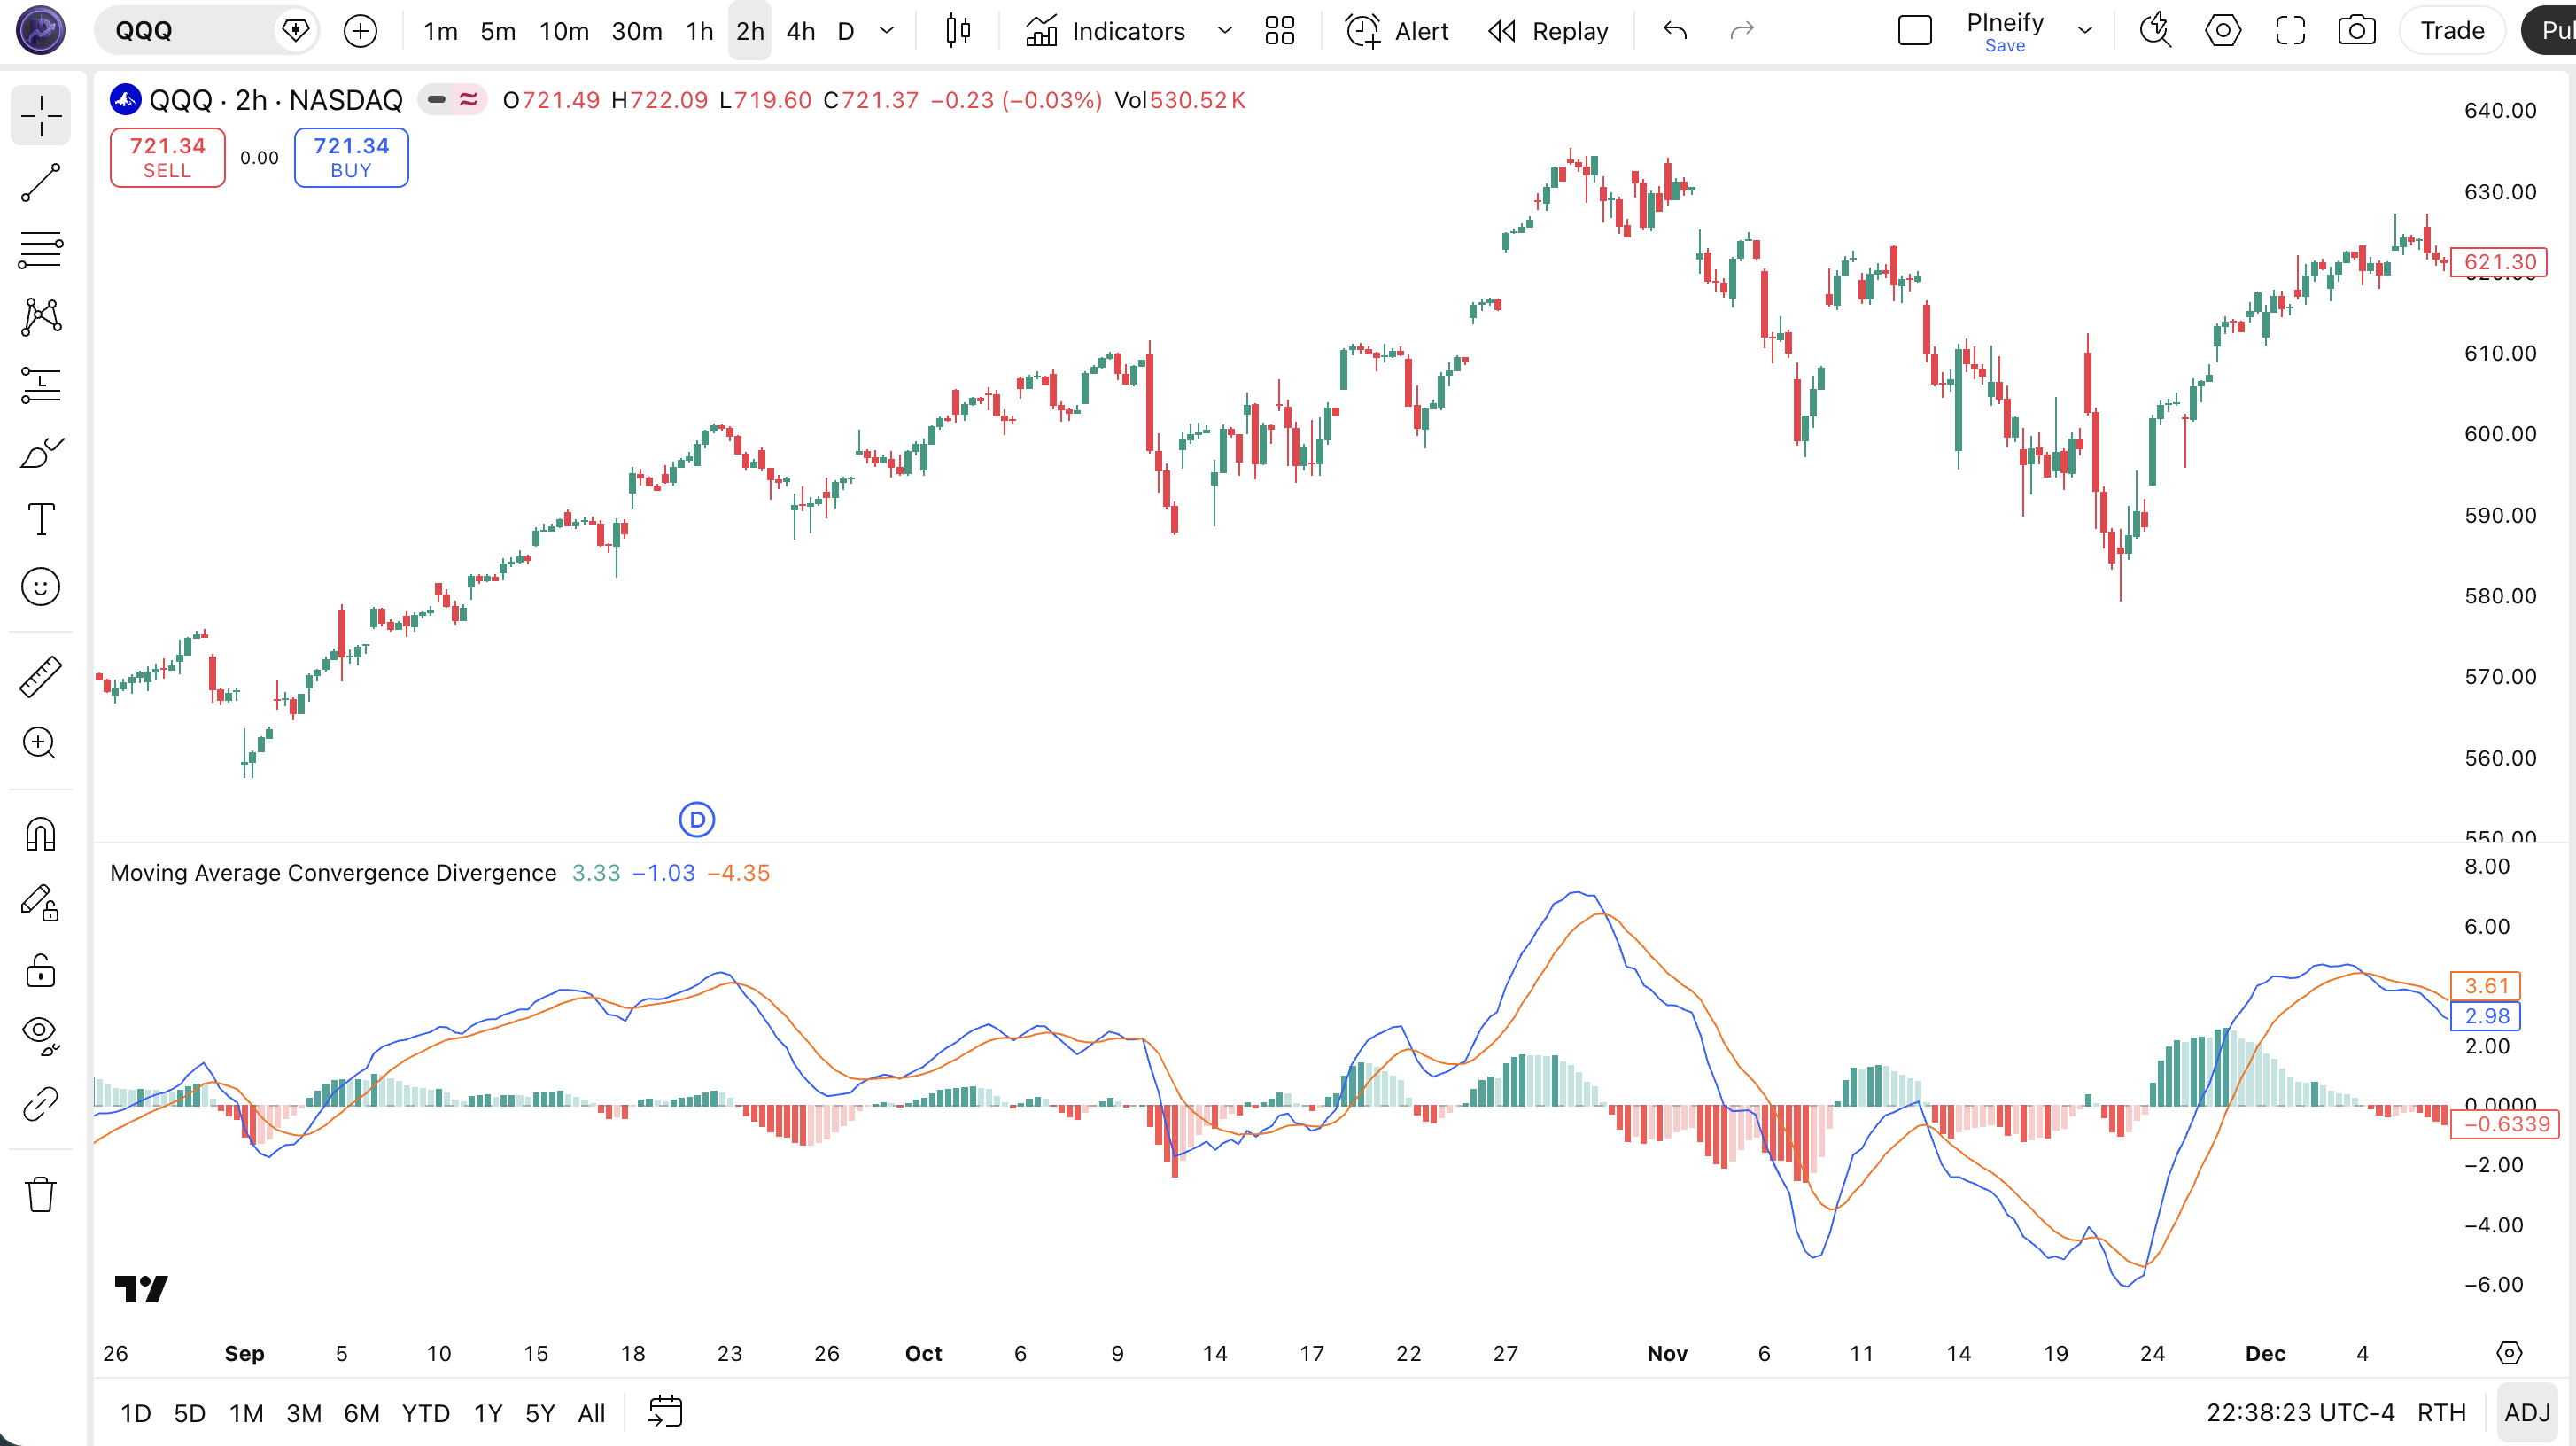
Task: Open quick search lightning icon
Action: pyautogui.click(x=2156, y=31)
